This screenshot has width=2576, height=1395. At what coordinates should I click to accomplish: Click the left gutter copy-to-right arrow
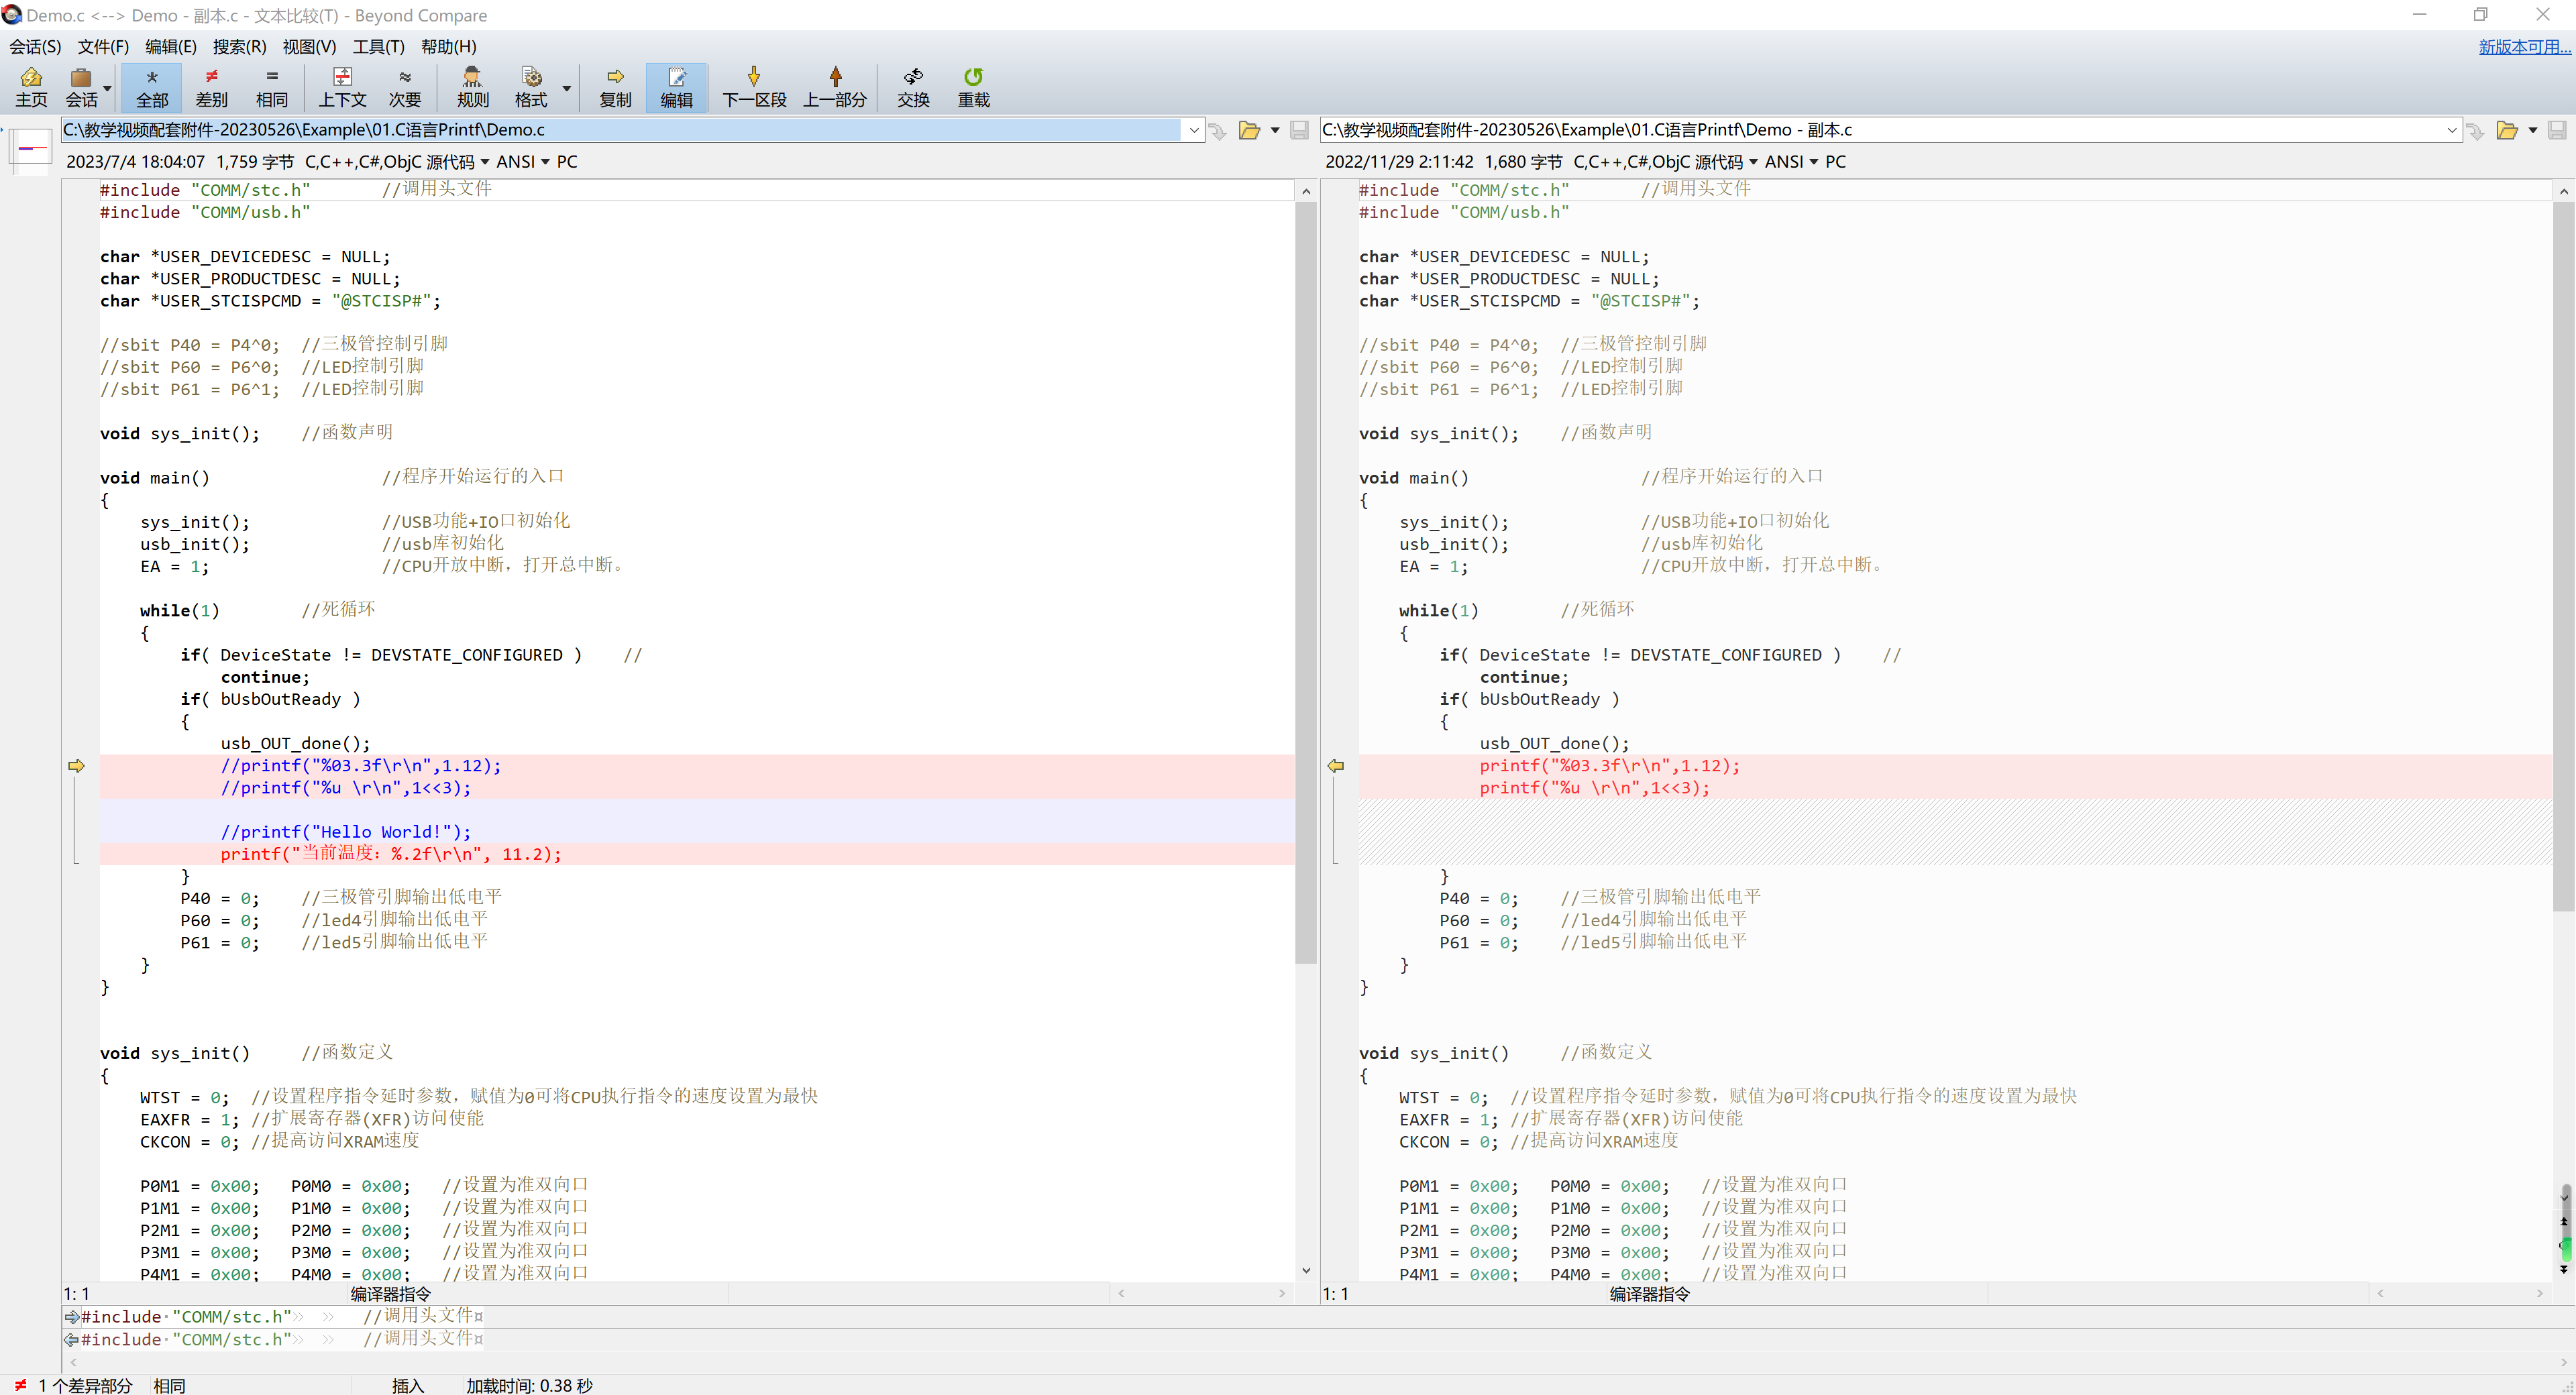coord(76,766)
